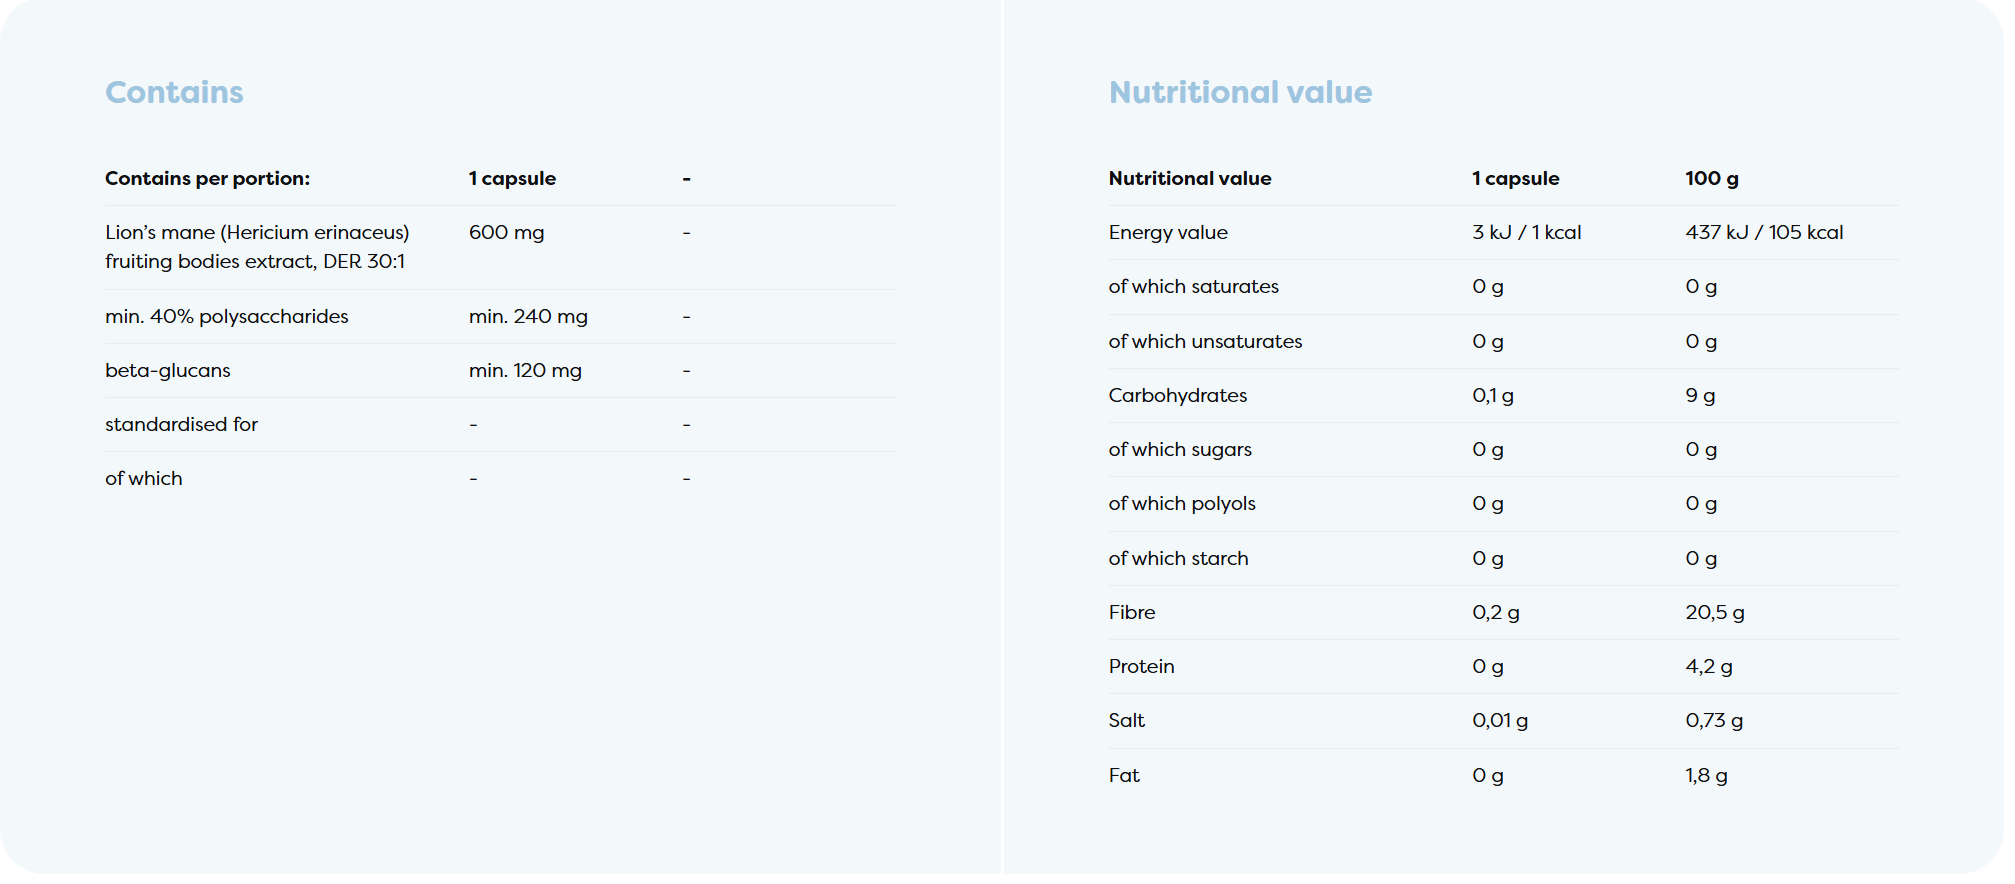This screenshot has height=884, width=2015.
Task: Select the Energy value row label
Action: 1167,233
